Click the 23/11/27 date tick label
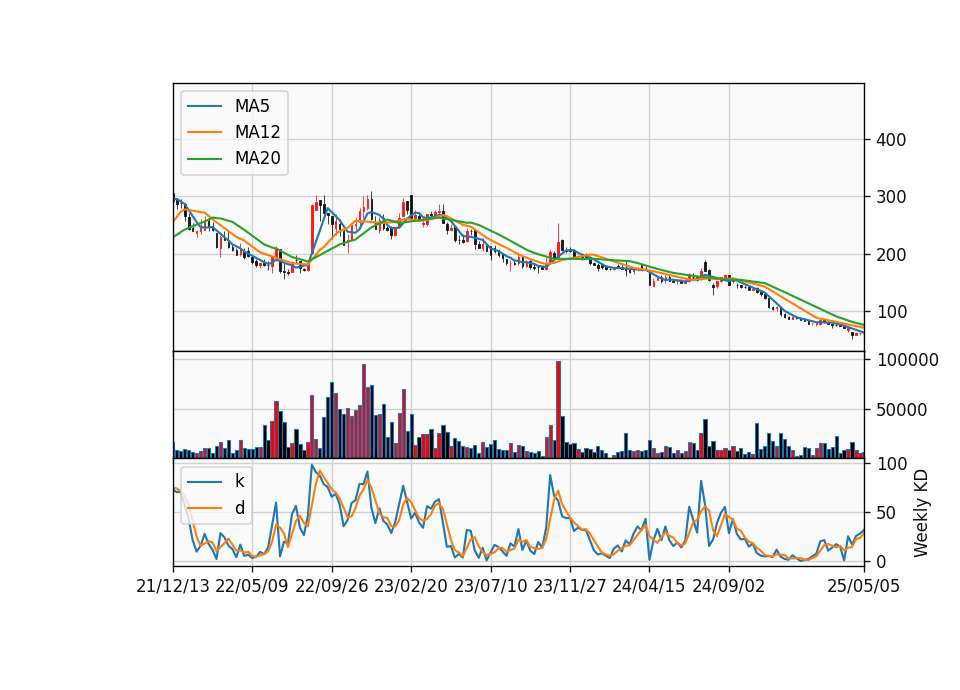 click(x=570, y=586)
